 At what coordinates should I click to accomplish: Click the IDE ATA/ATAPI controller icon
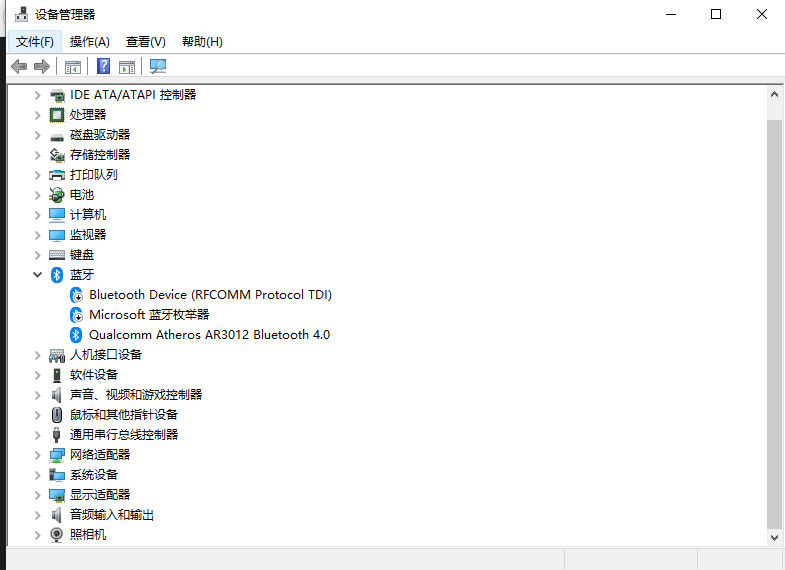[57, 95]
